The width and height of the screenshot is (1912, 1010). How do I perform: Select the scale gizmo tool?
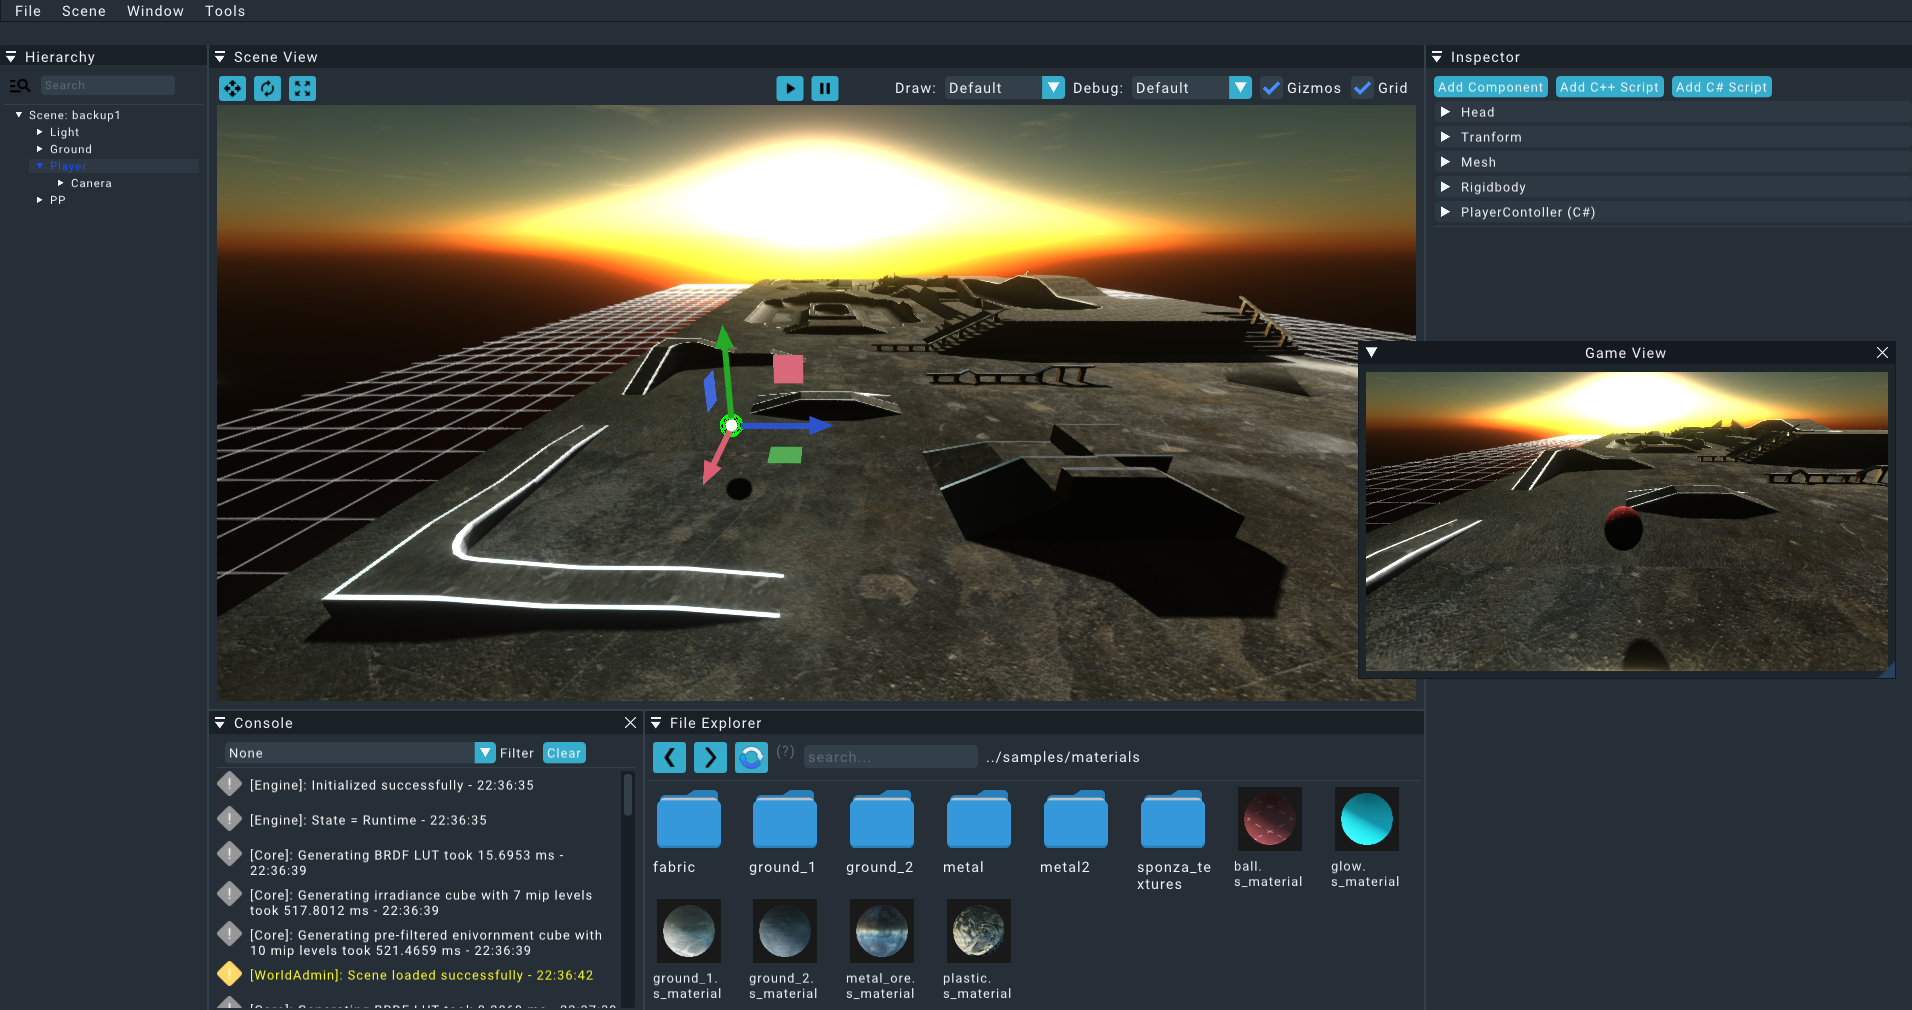point(302,88)
